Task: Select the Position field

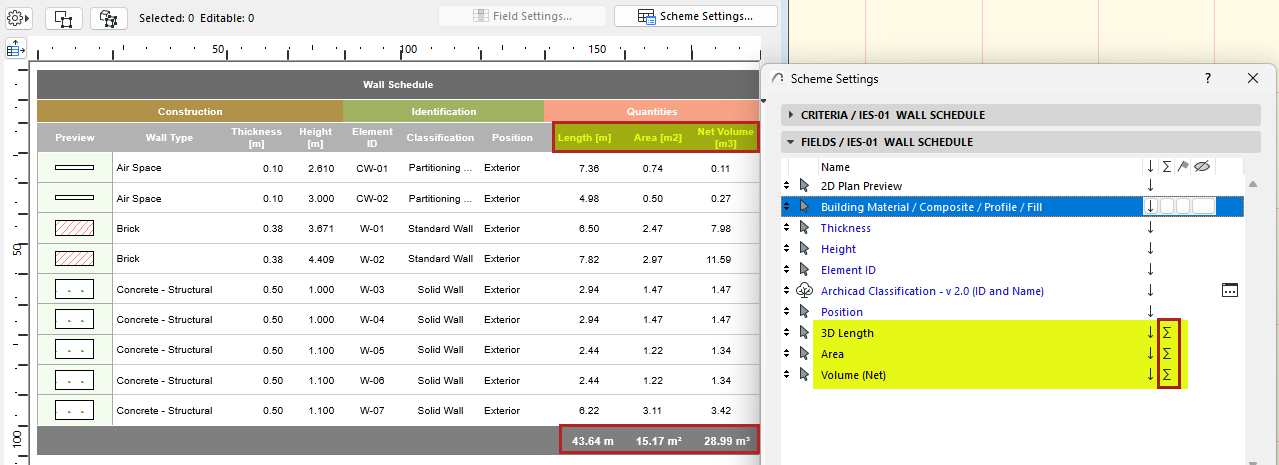Action: pyautogui.click(x=1012, y=312)
